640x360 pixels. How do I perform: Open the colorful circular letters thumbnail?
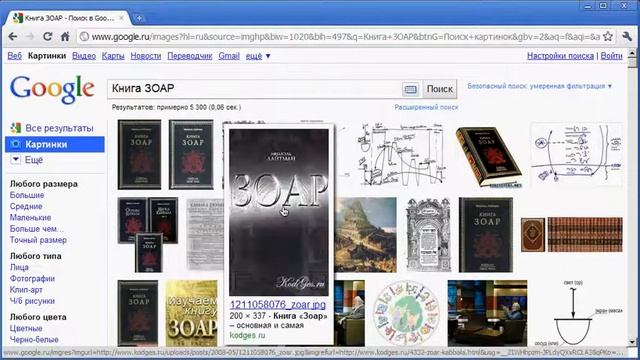[406, 313]
